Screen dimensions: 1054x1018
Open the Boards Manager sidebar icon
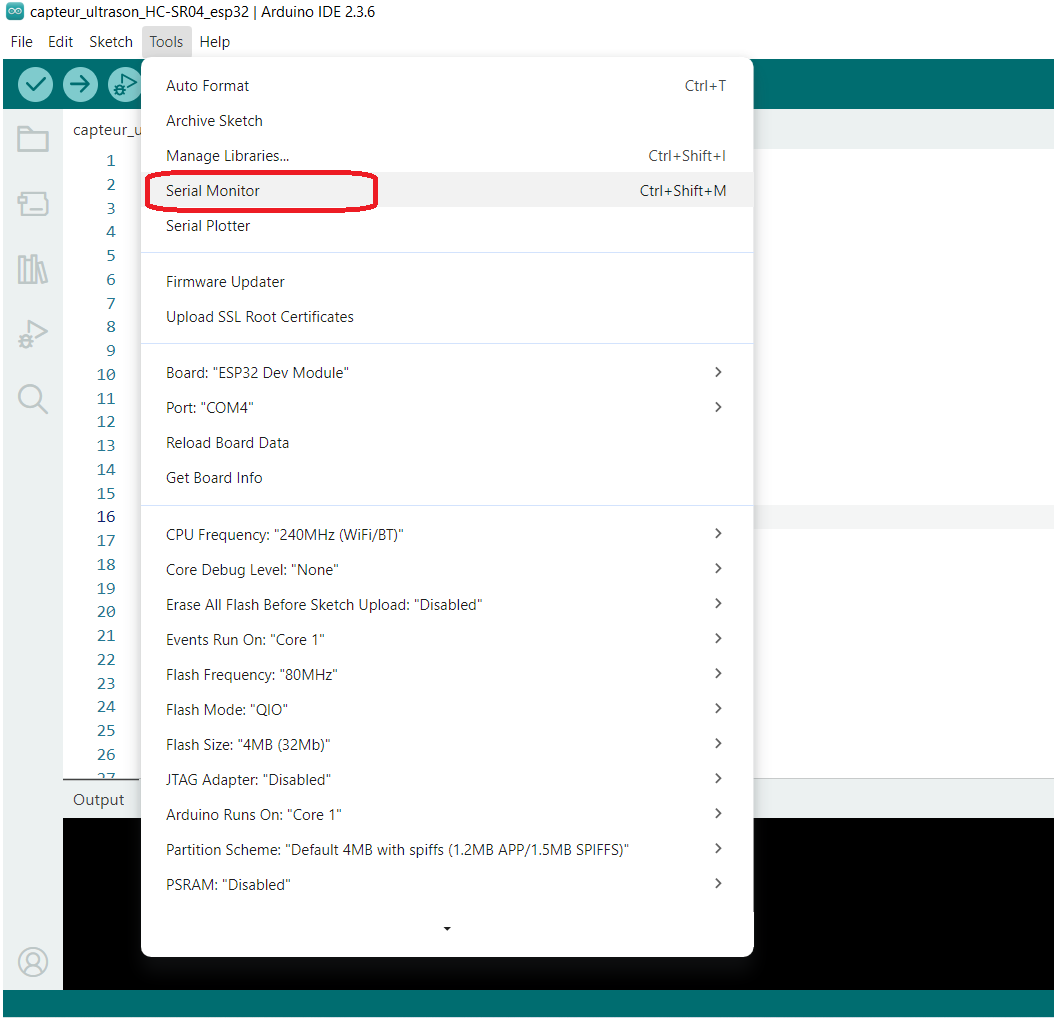(33, 204)
